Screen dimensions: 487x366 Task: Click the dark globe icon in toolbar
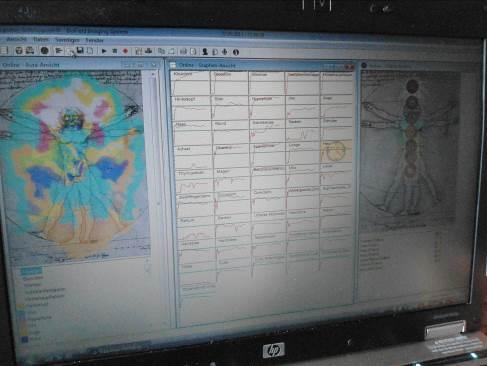[x=44, y=50]
